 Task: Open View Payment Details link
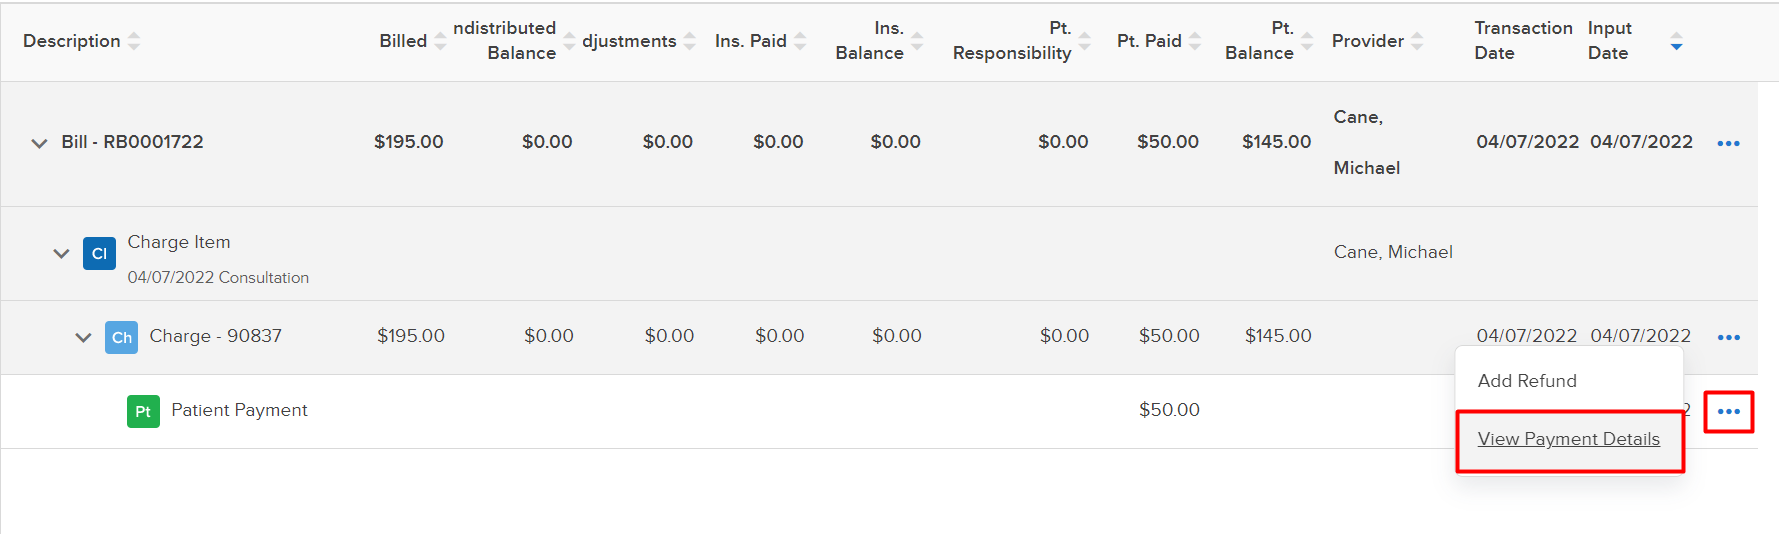click(1568, 439)
